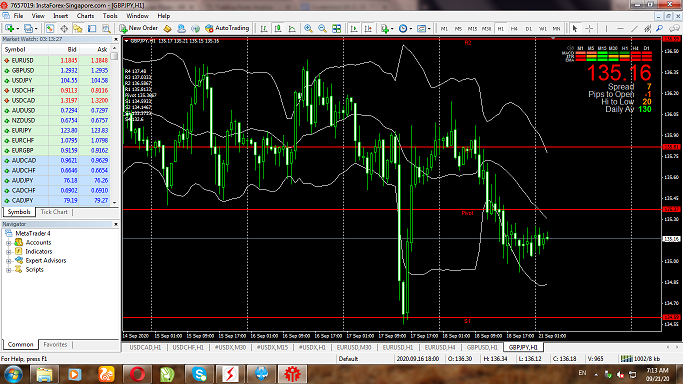Open the templates dropdown arrow
The height and width of the screenshot is (384, 683).
[x=429, y=29]
